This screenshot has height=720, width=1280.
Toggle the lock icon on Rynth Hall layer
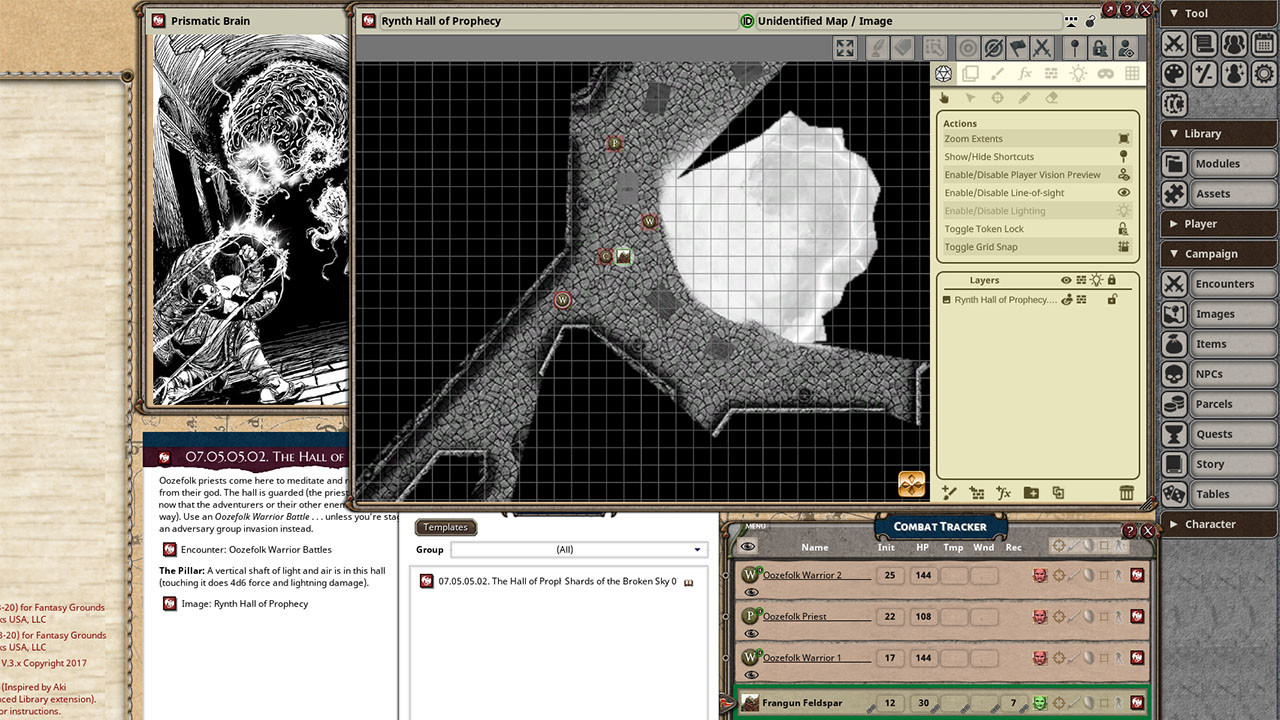point(1113,298)
